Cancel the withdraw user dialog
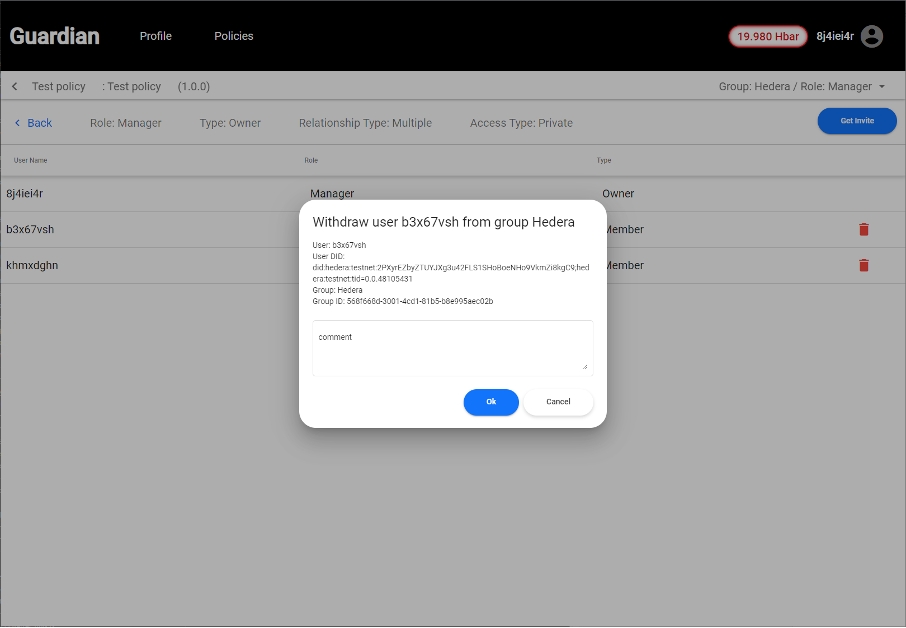Image resolution: width=906 pixels, height=628 pixels. [558, 401]
